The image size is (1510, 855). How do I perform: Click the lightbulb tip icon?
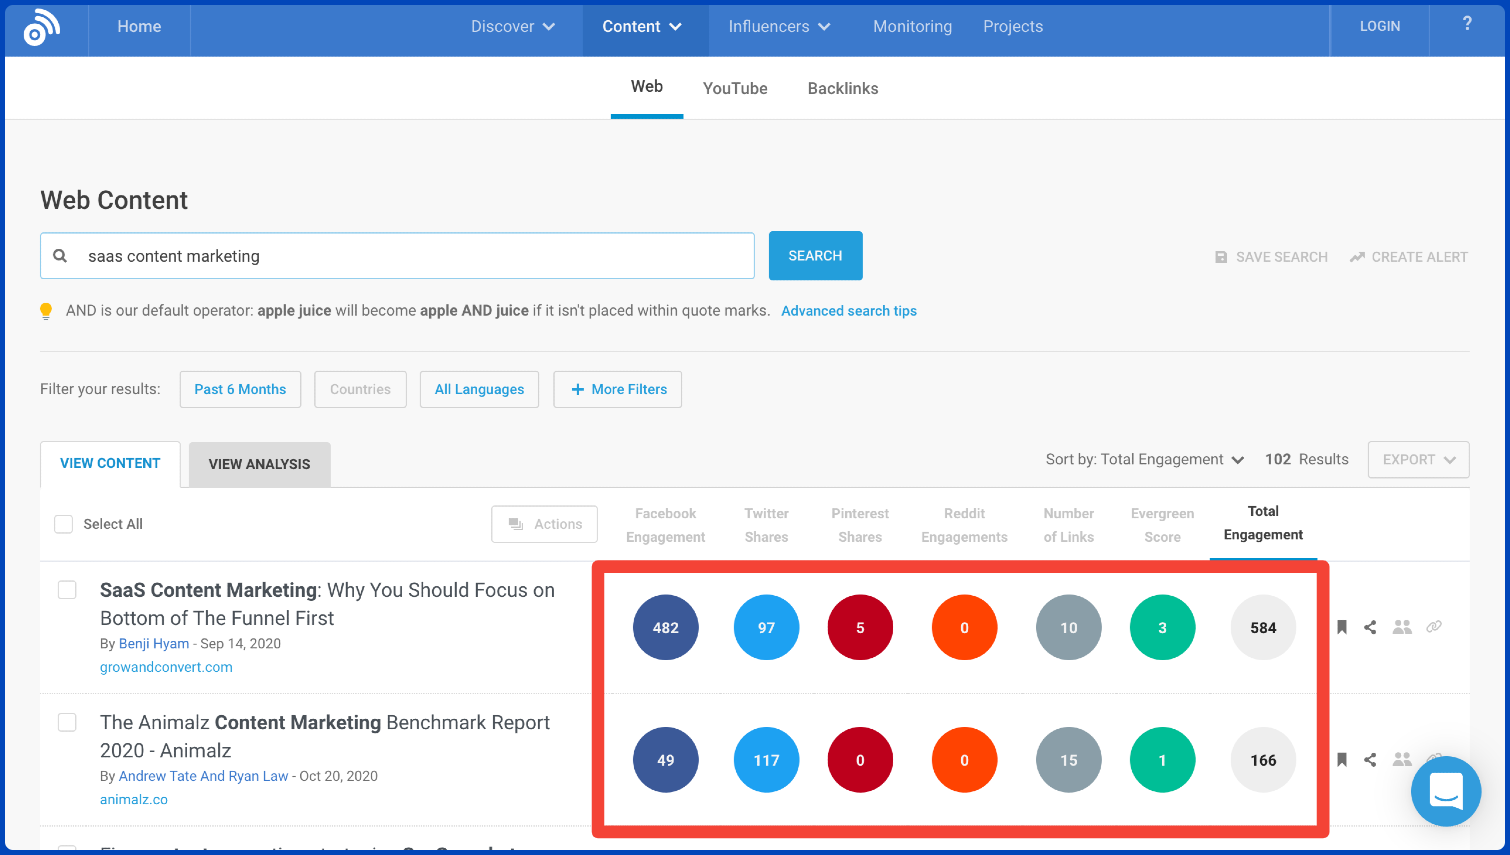click(x=46, y=311)
